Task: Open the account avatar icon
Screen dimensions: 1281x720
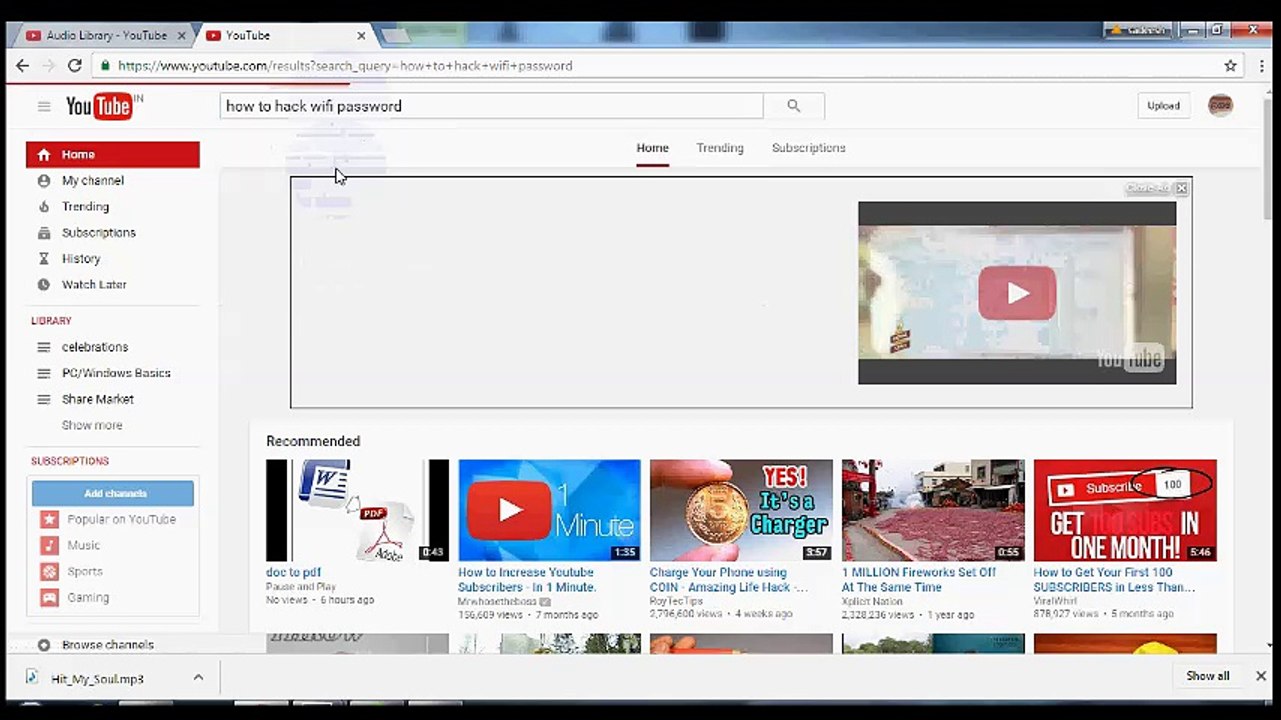Action: [1220, 106]
